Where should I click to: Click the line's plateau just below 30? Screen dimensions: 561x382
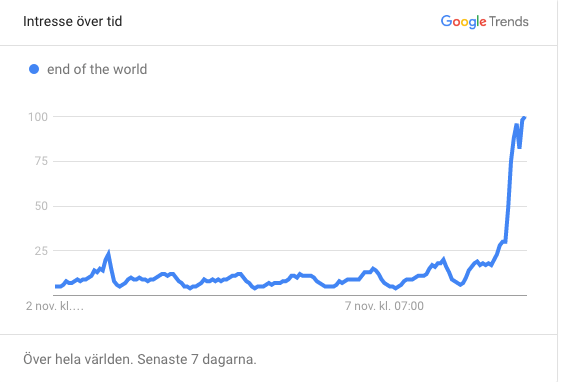[x=503, y=242]
